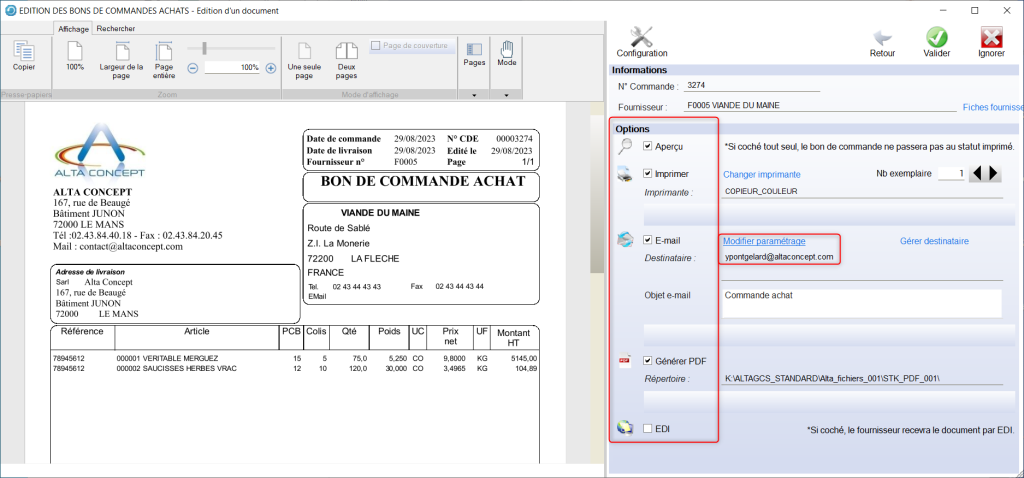The width and height of the screenshot is (1024, 478).
Task: Open the Rechercher tab
Action: (x=116, y=29)
